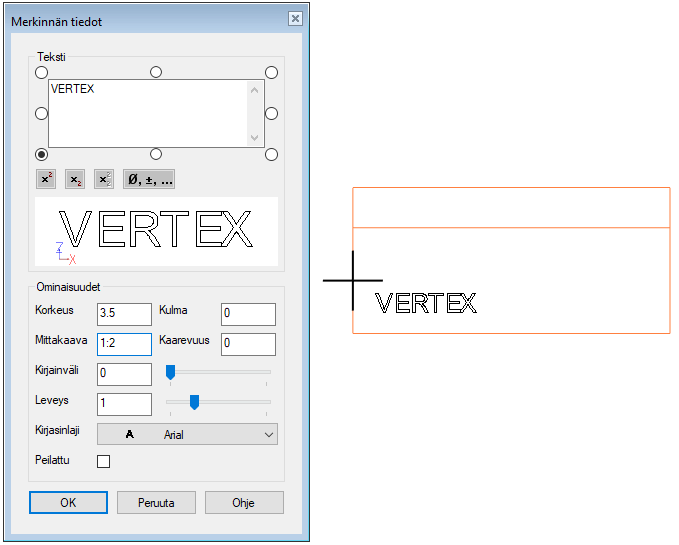Click the Peruuta cancel button
Viewport: 679px width, 545px height.
(x=156, y=503)
